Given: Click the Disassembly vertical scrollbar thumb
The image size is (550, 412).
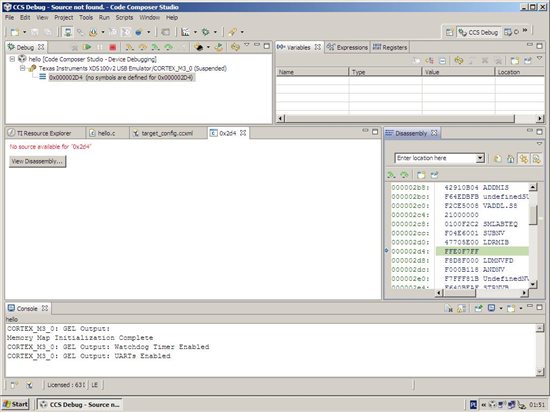Looking at the screenshot, I should pos(533,215).
